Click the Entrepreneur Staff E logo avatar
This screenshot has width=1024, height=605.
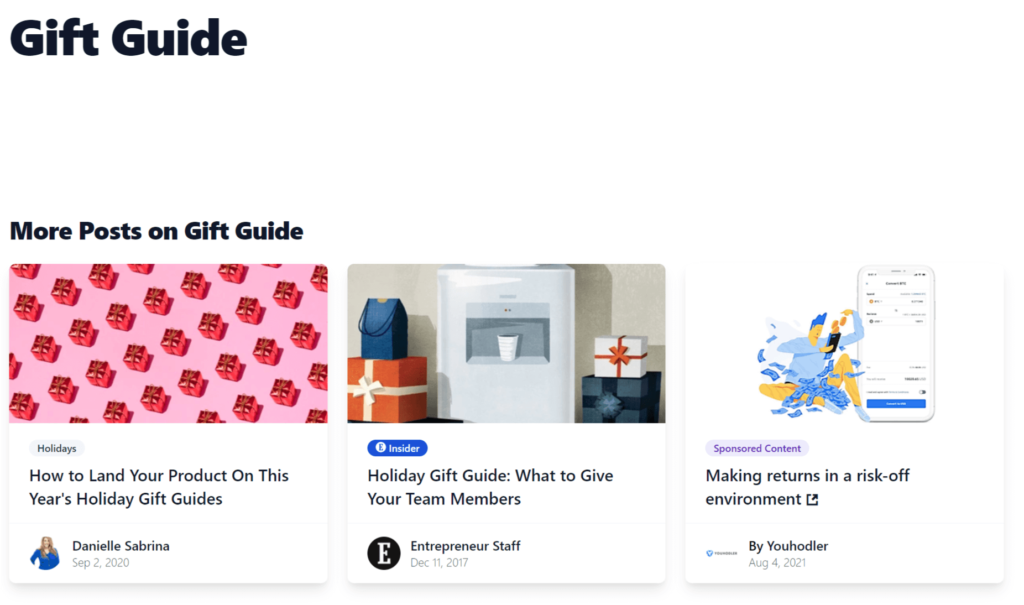pyautogui.click(x=384, y=553)
